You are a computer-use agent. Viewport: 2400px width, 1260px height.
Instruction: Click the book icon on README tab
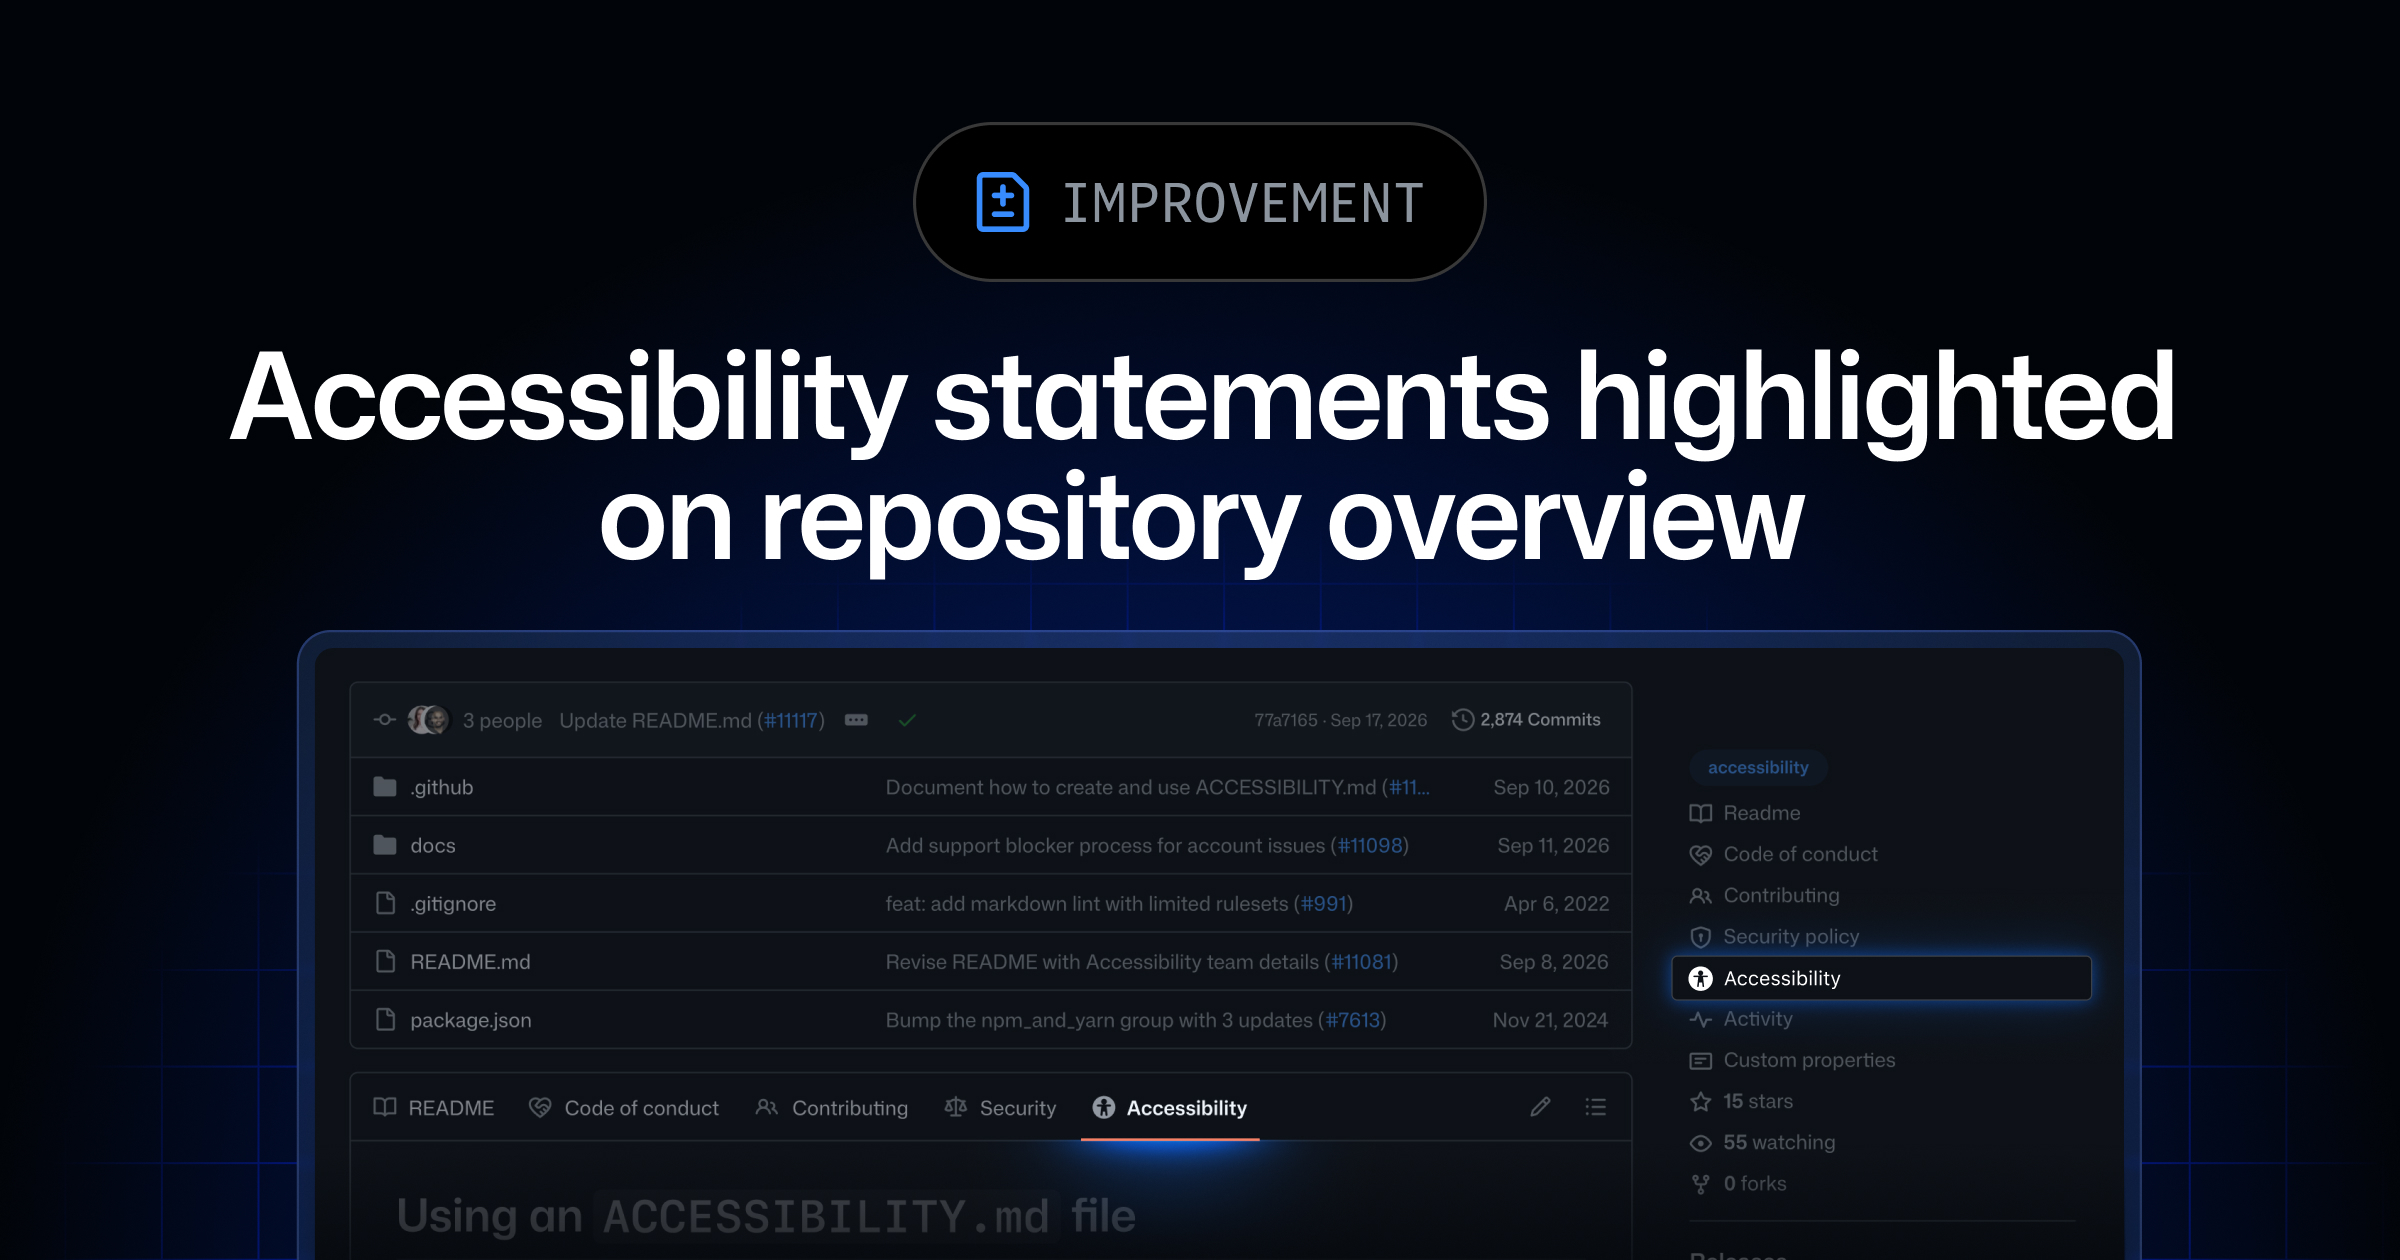click(x=385, y=1107)
